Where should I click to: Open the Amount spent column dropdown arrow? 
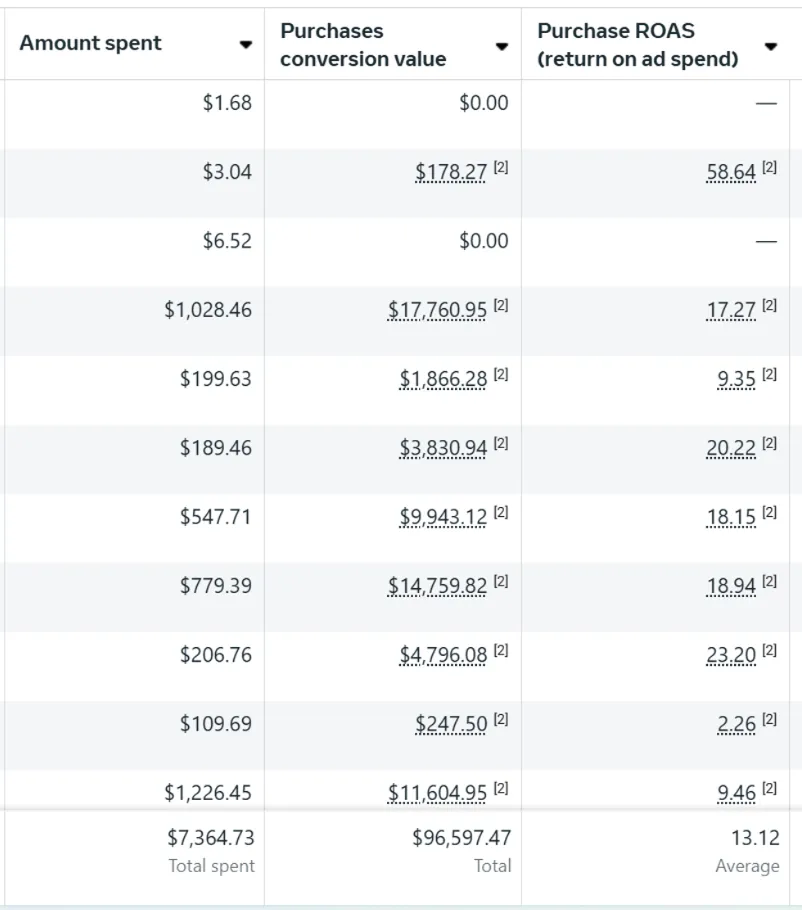tap(245, 45)
